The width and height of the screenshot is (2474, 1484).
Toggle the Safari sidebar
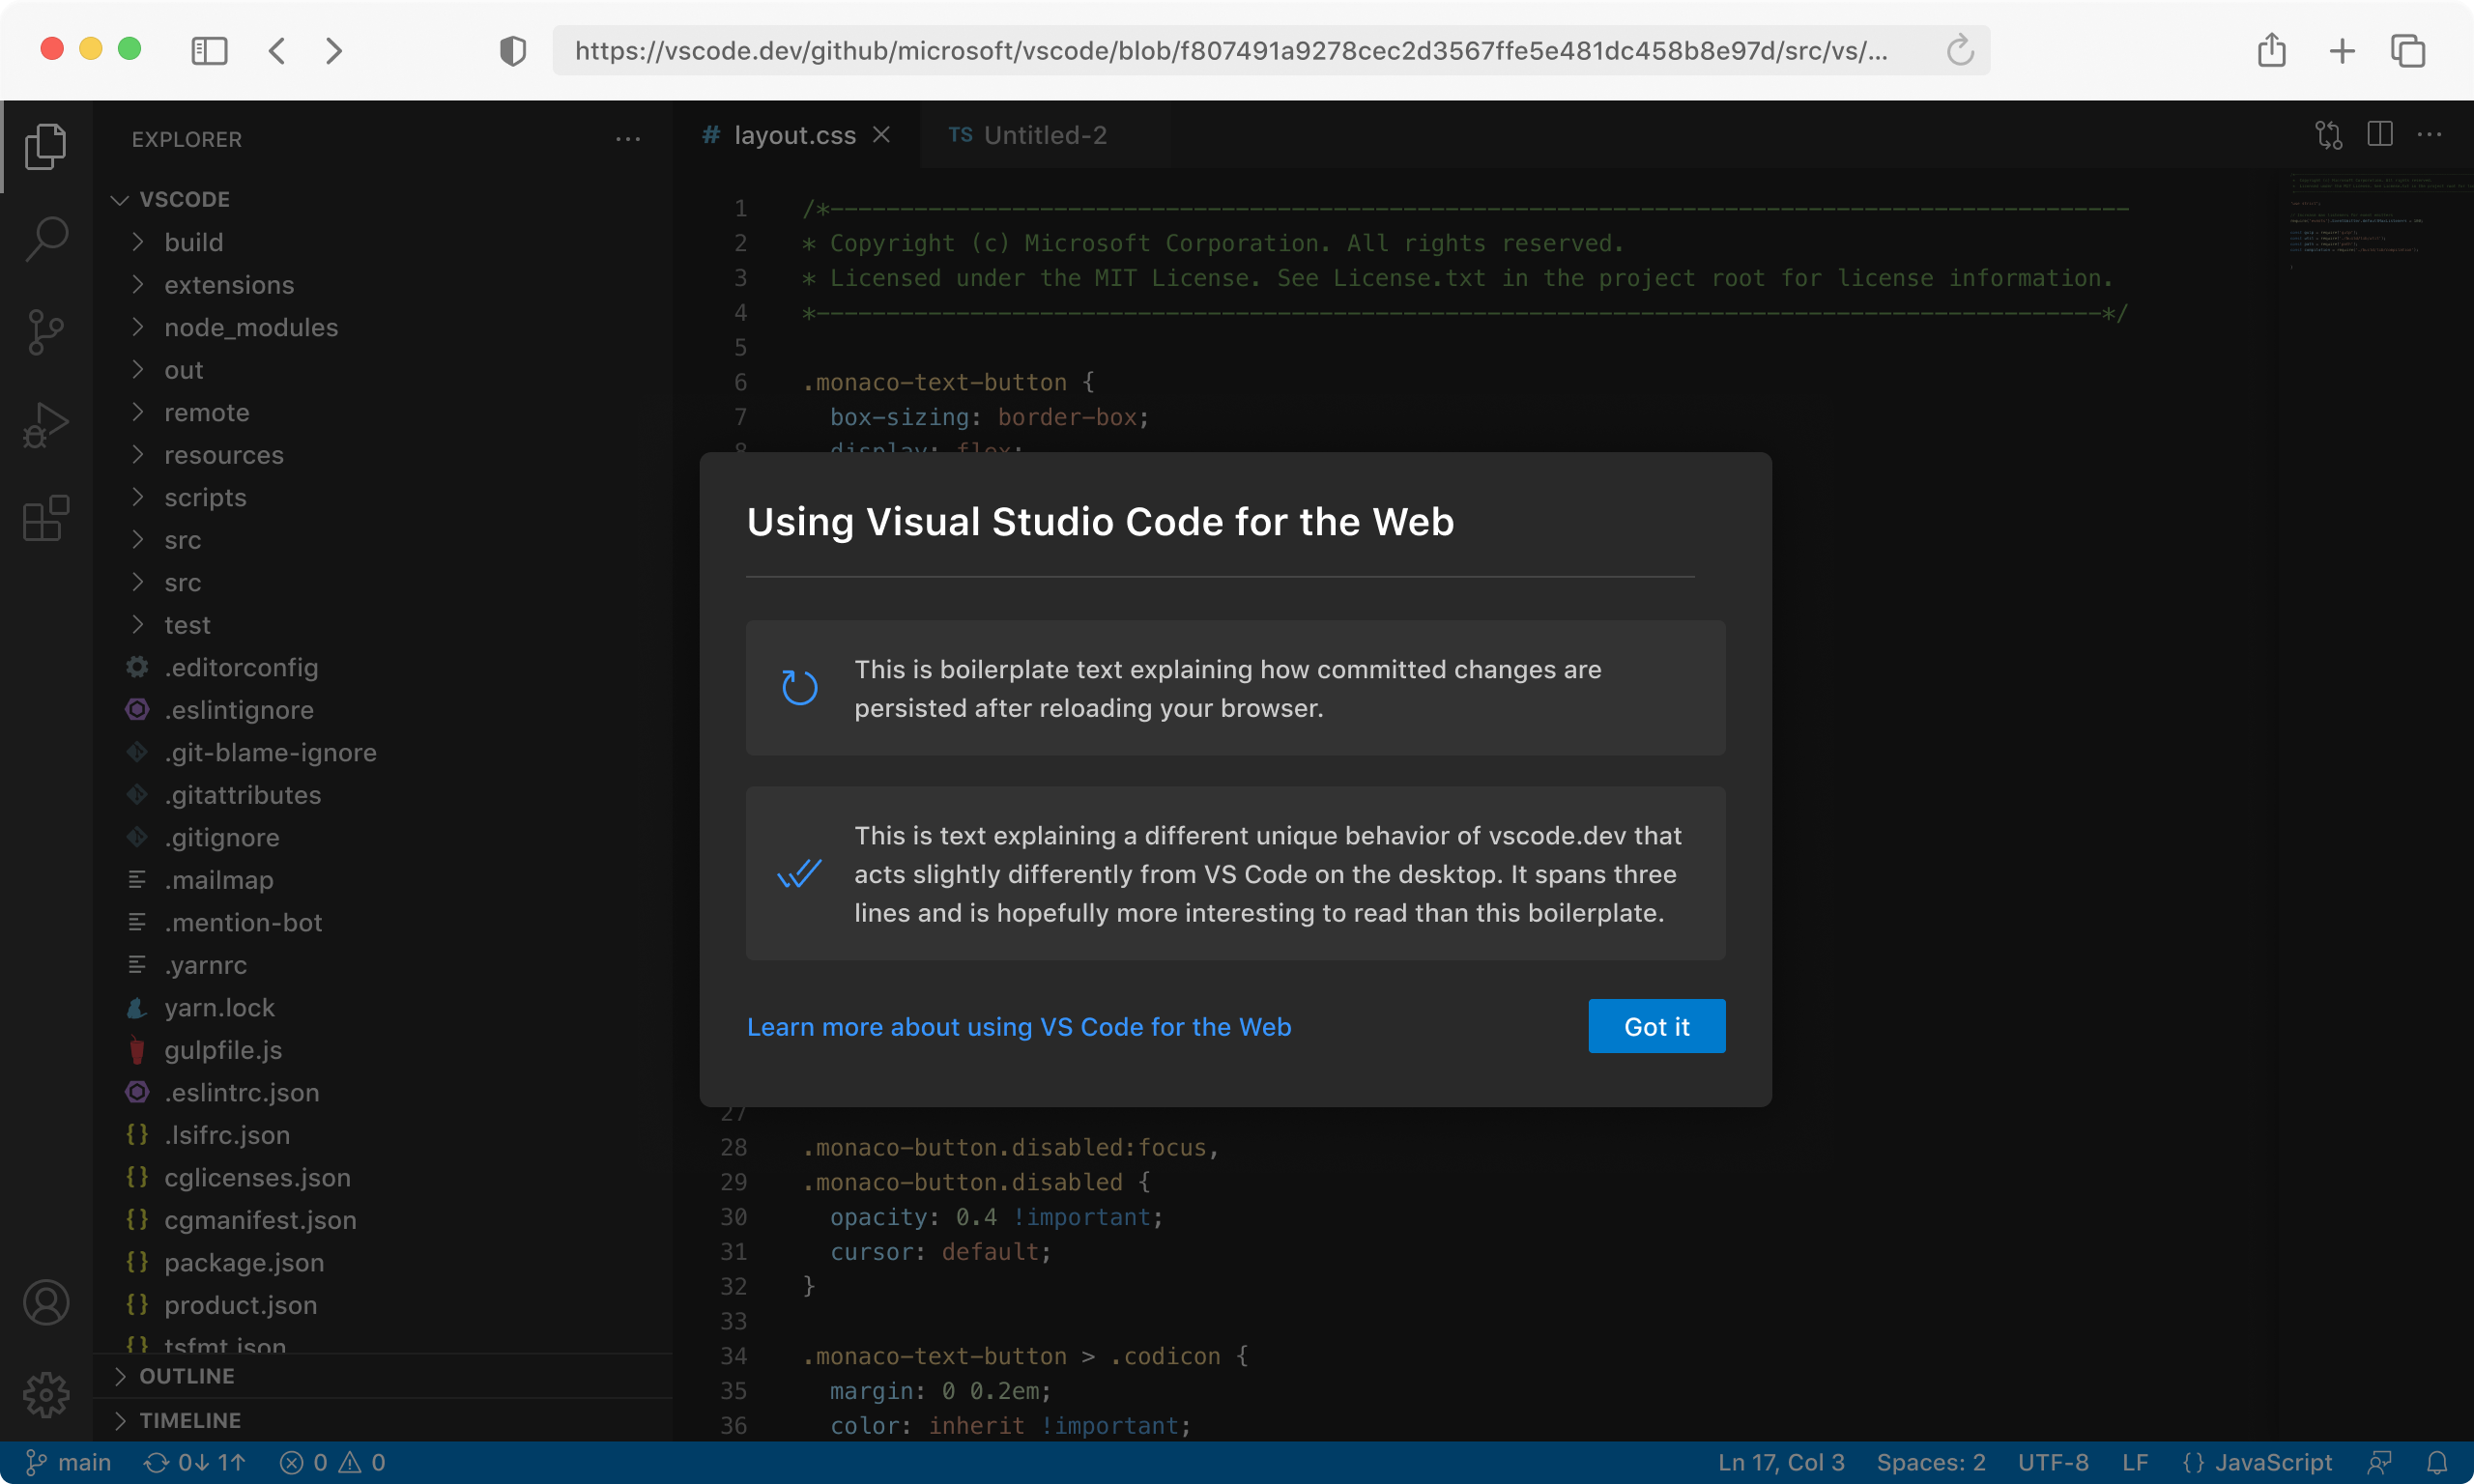click(209, 49)
